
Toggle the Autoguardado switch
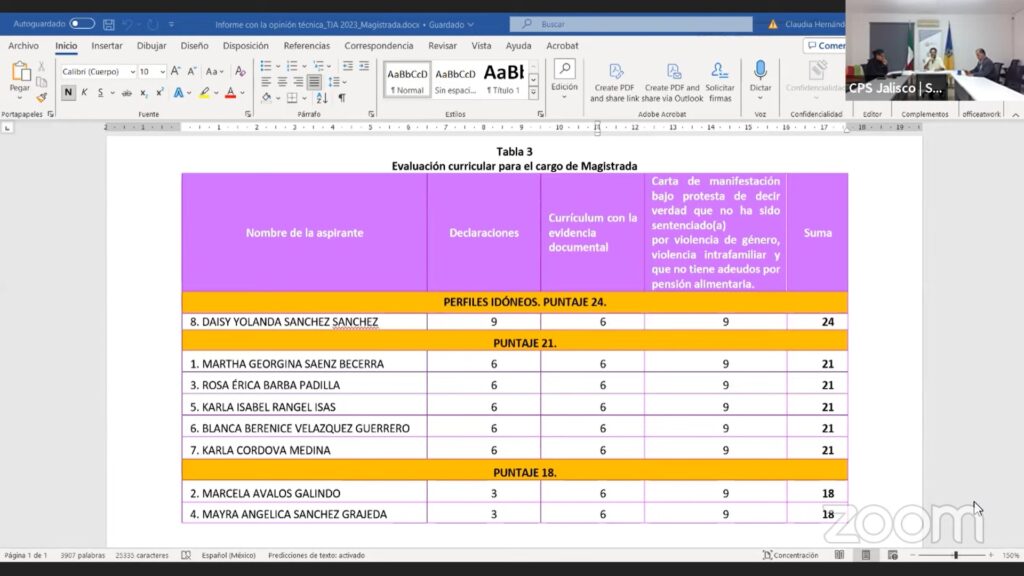click(82, 24)
